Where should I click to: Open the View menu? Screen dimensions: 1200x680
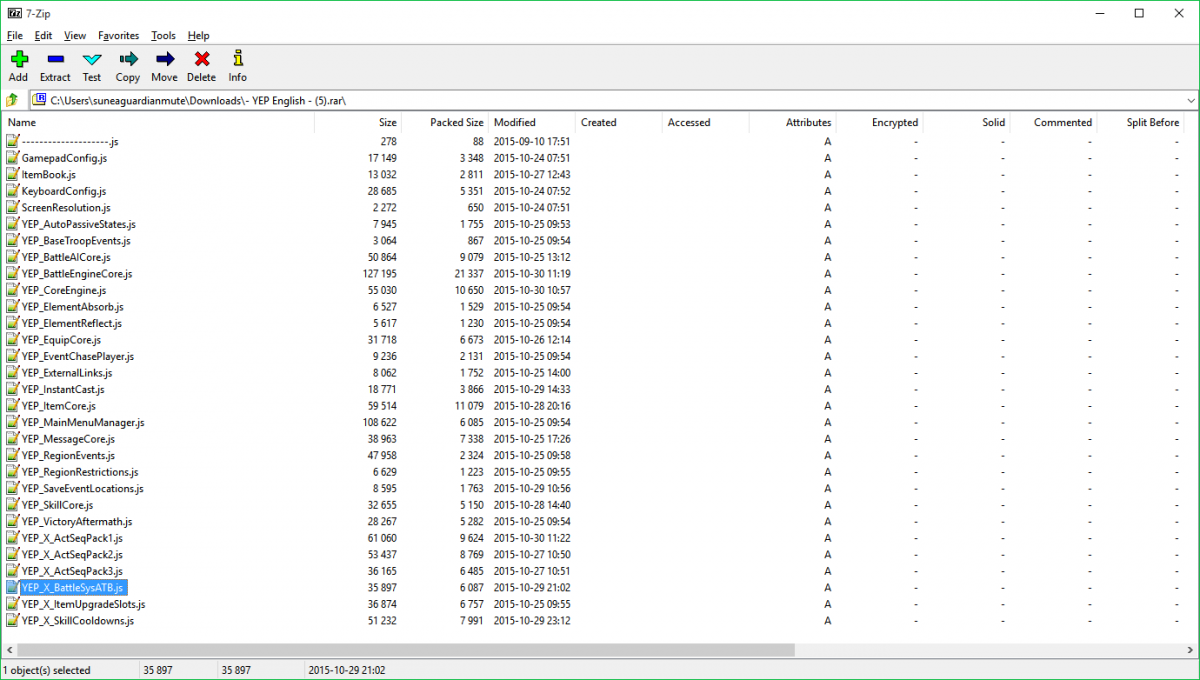click(75, 35)
